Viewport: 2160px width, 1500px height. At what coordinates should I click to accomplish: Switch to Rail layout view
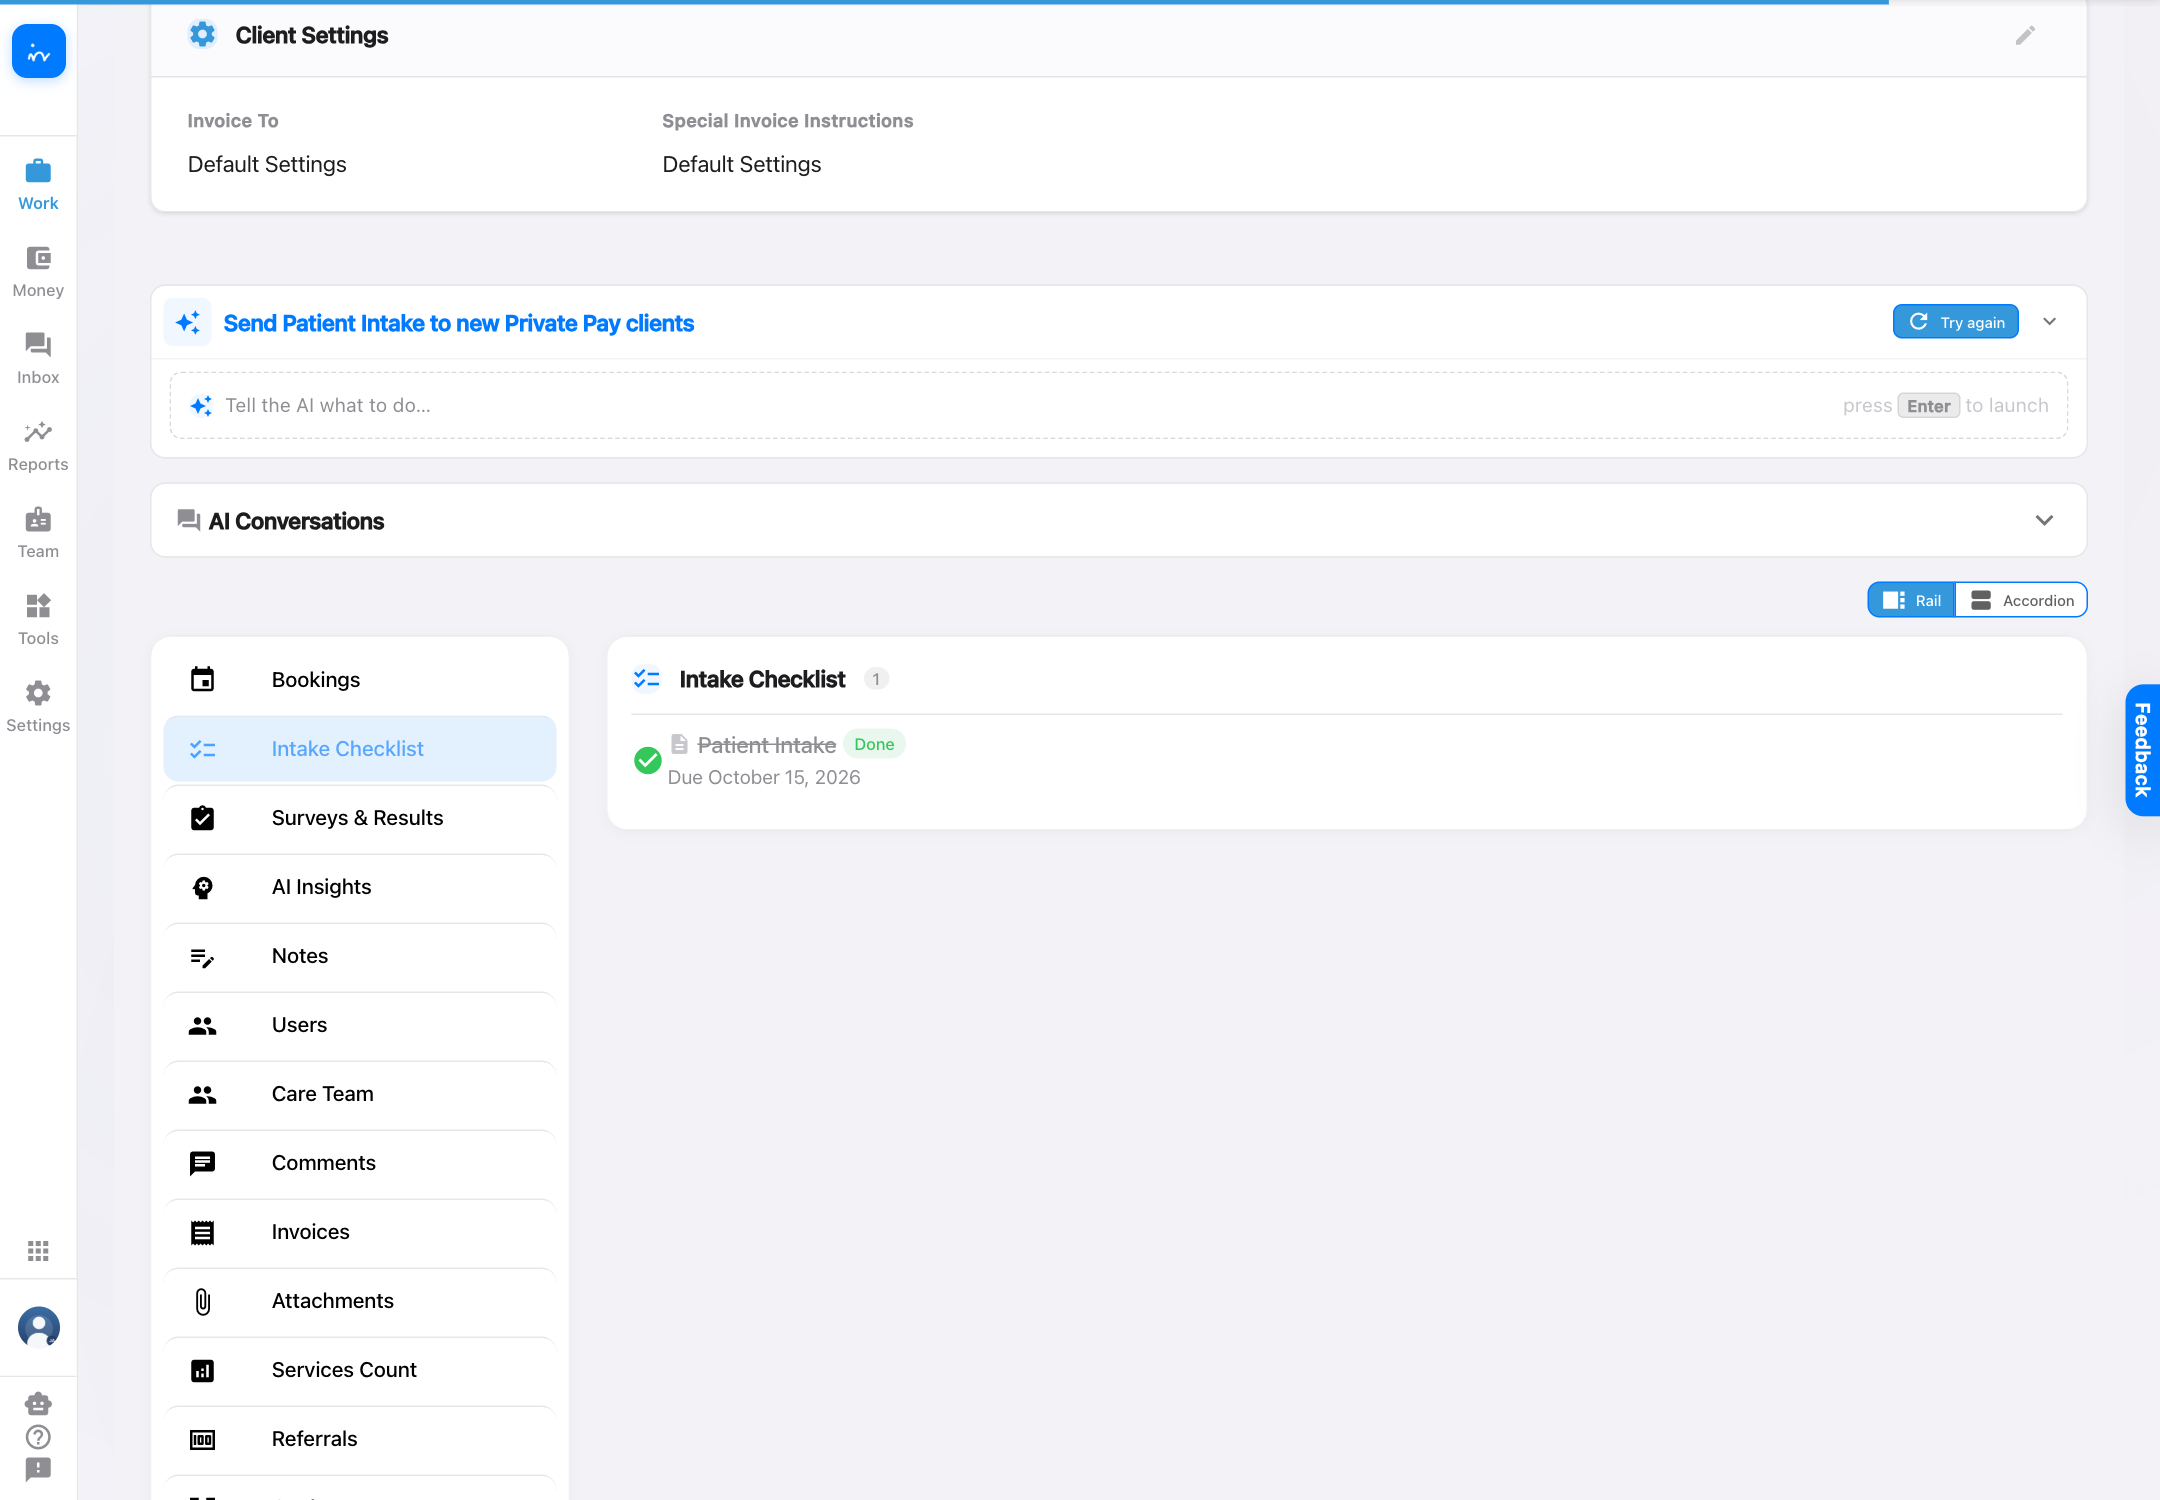point(1912,600)
